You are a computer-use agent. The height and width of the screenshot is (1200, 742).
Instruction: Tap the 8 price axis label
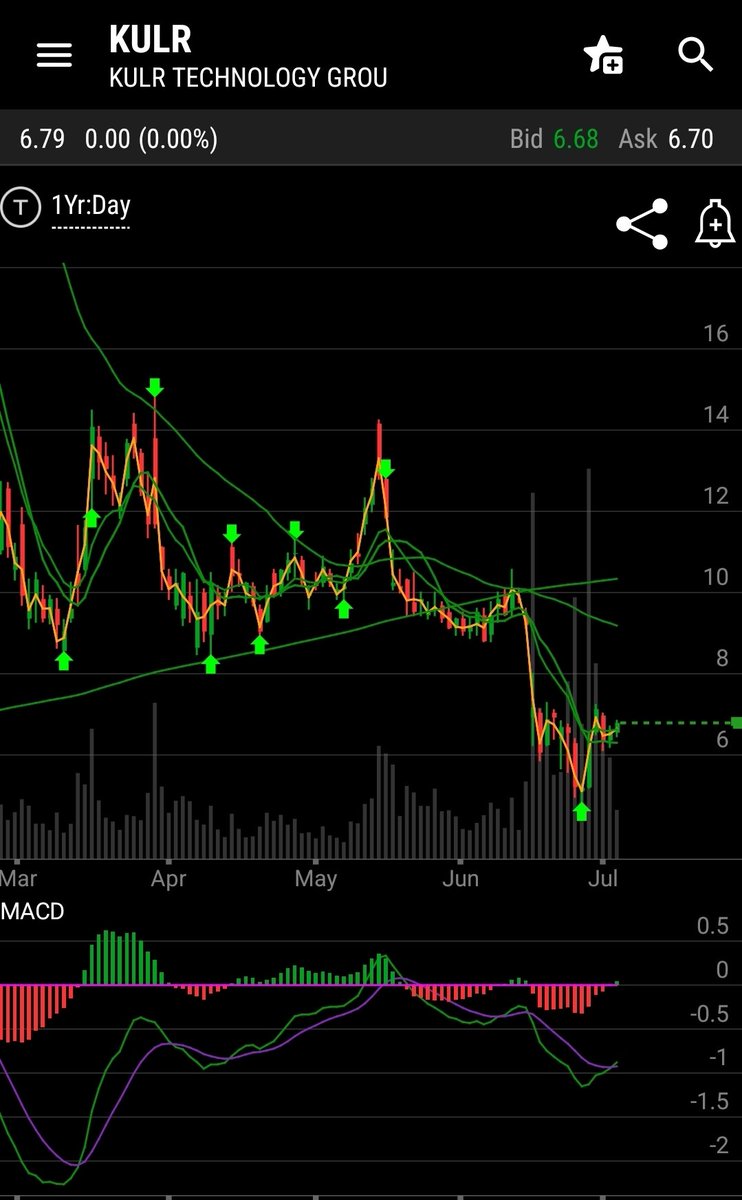722,658
